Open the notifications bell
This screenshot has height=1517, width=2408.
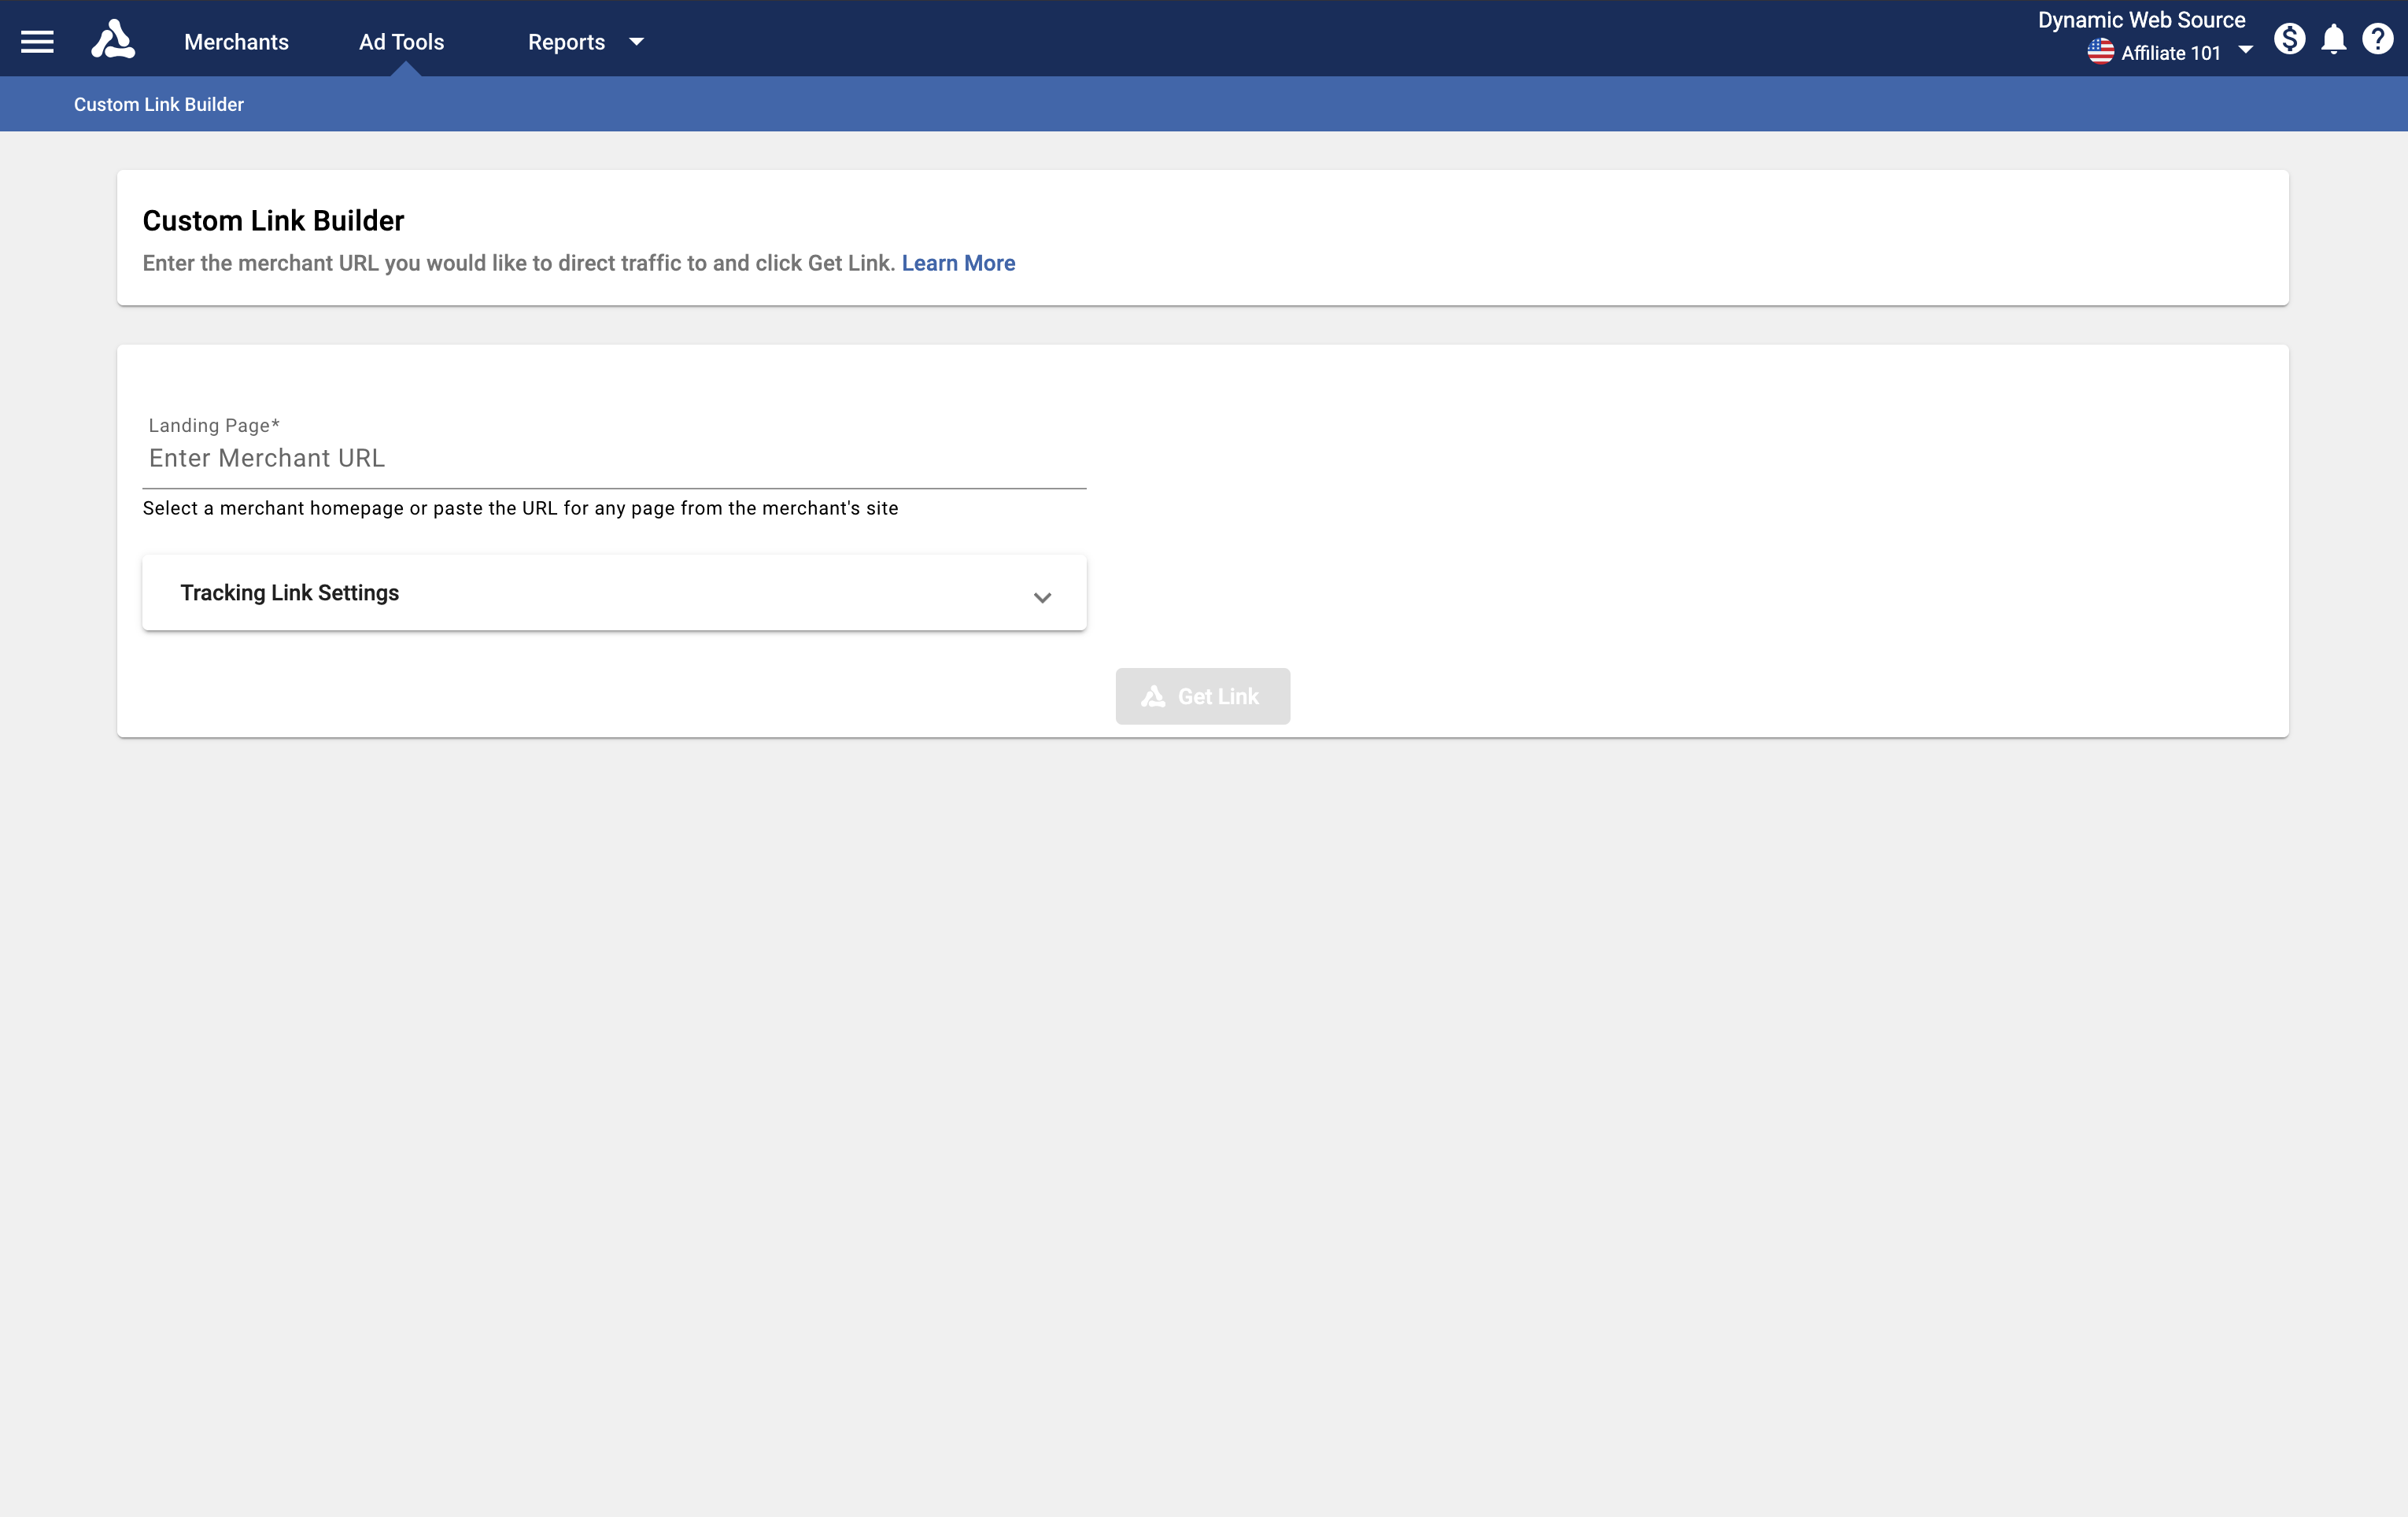coord(2333,40)
